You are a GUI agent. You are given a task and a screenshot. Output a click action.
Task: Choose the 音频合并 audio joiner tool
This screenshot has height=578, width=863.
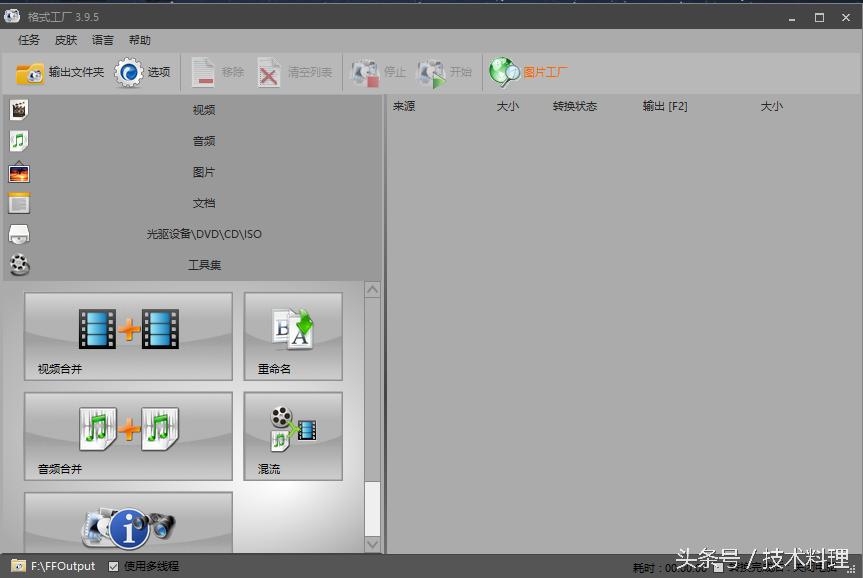[128, 436]
